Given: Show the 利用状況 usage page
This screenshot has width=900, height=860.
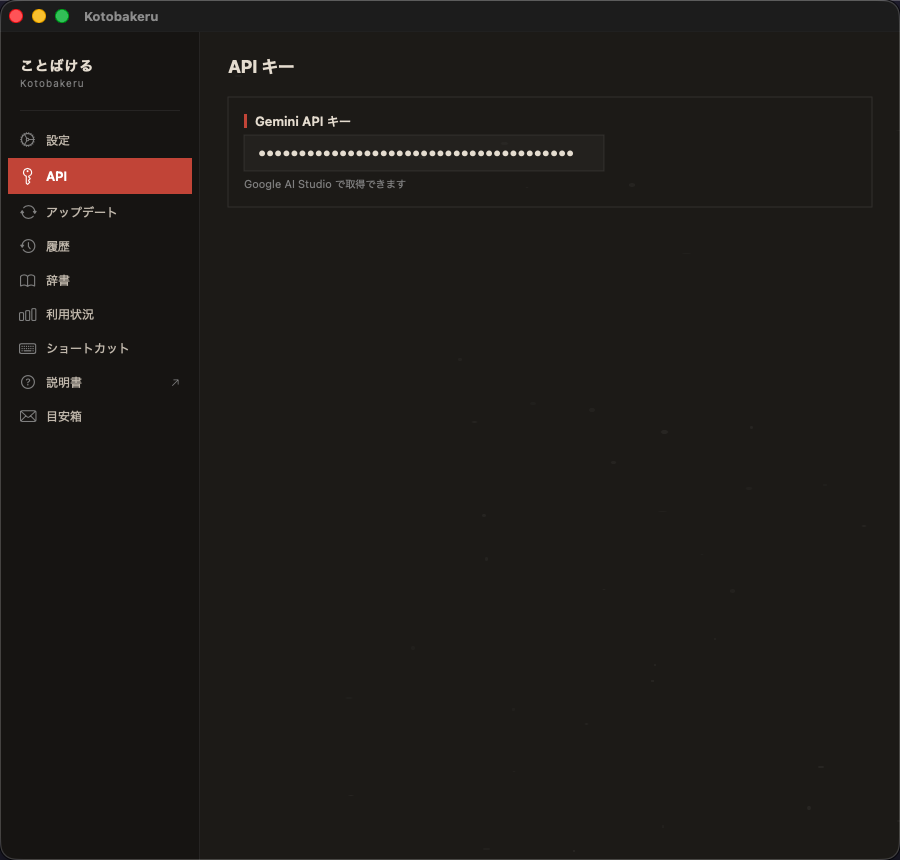Looking at the screenshot, I should click(70, 314).
